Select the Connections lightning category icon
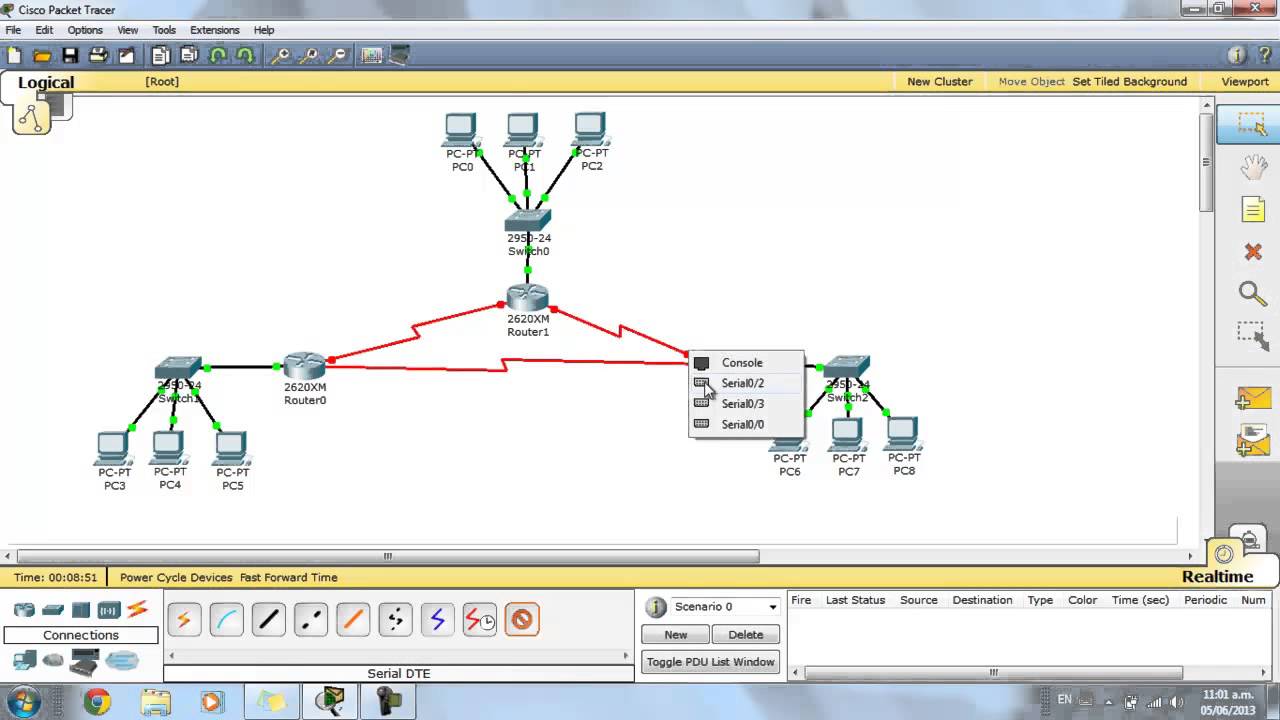The height and width of the screenshot is (720, 1280). click(138, 608)
